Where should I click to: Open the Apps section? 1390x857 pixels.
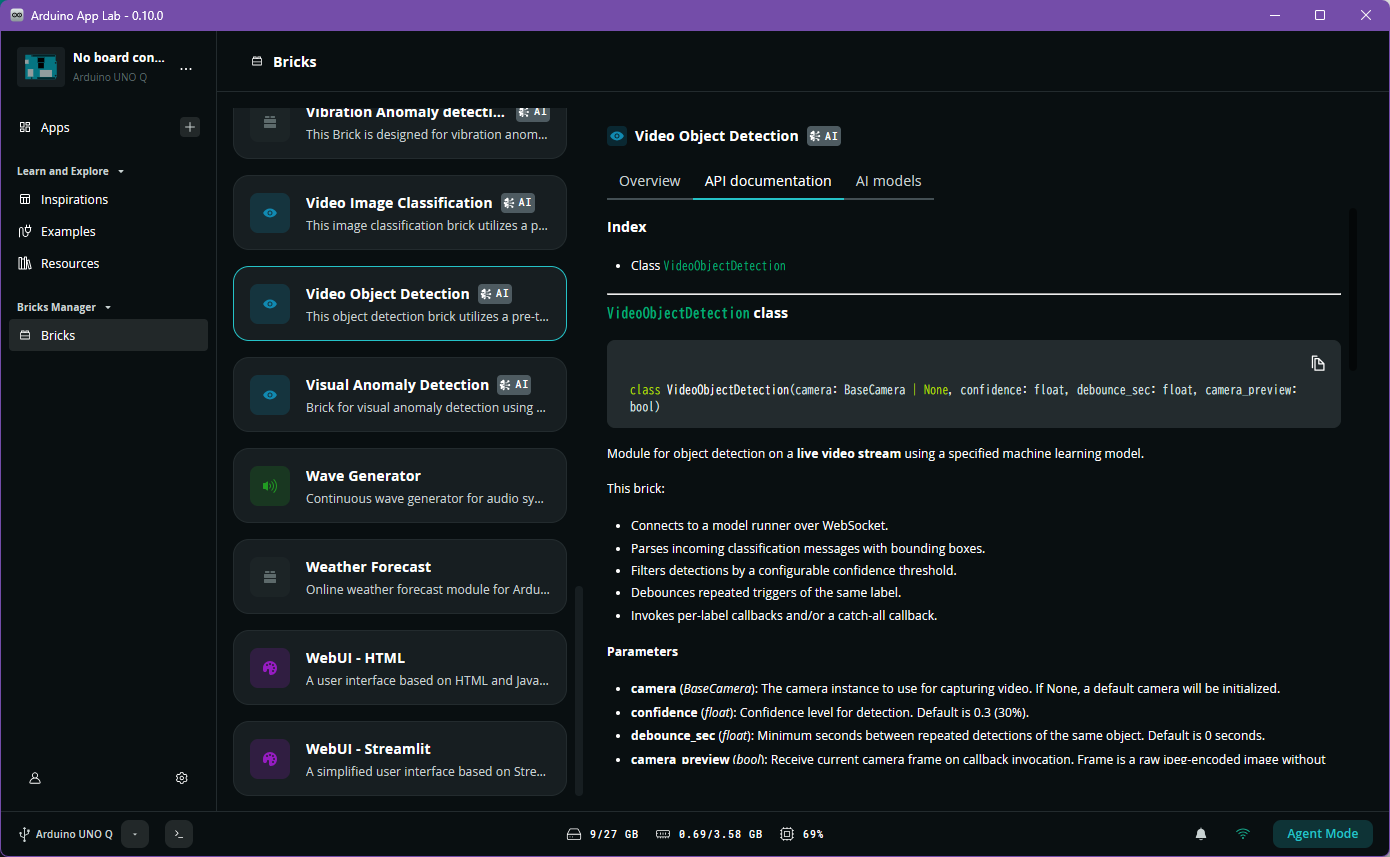[x=55, y=127]
